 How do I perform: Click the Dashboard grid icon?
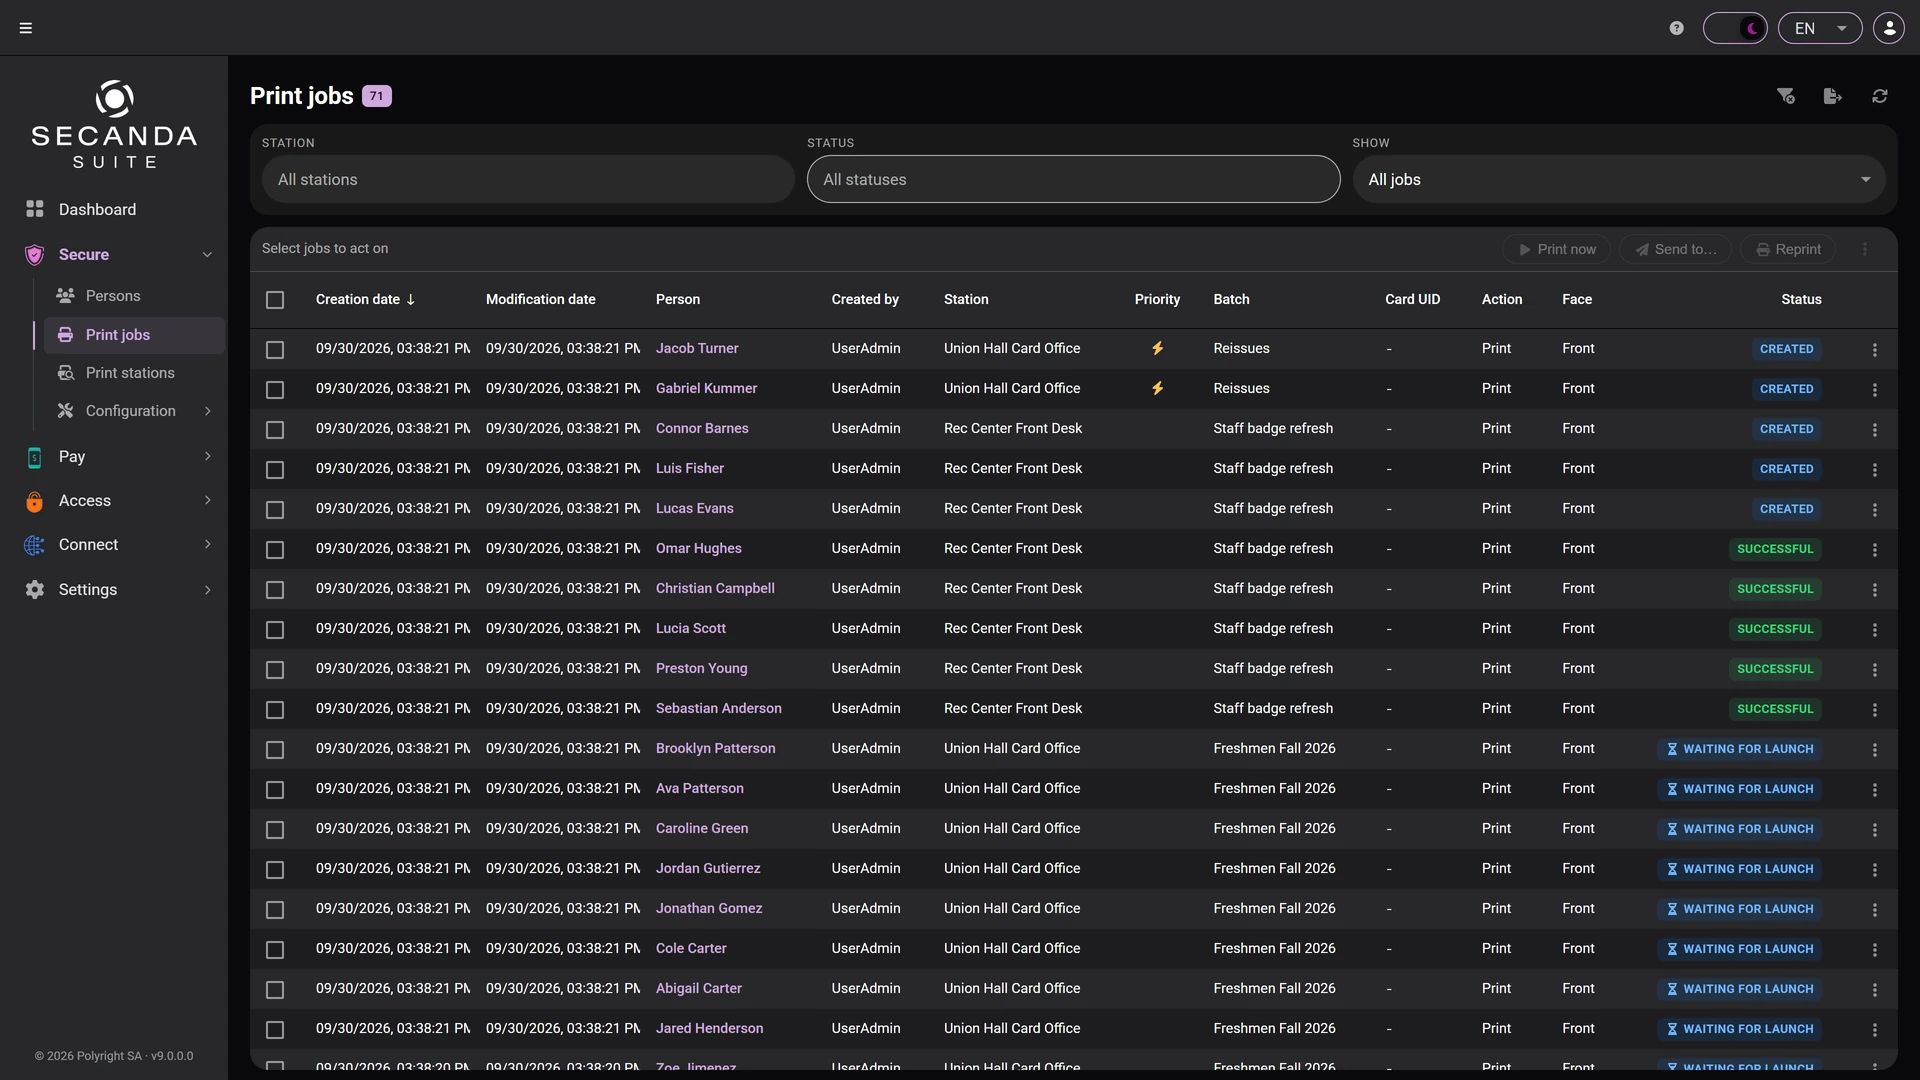[35, 208]
